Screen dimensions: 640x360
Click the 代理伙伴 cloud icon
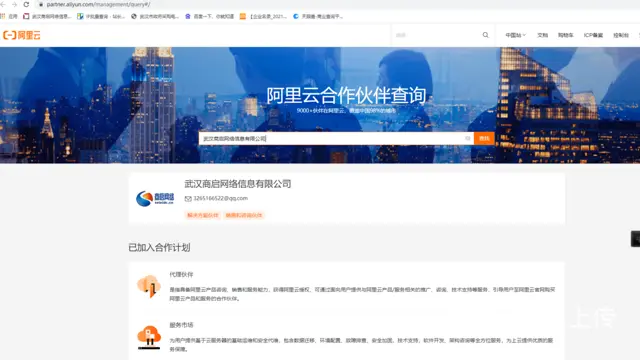coord(149,286)
